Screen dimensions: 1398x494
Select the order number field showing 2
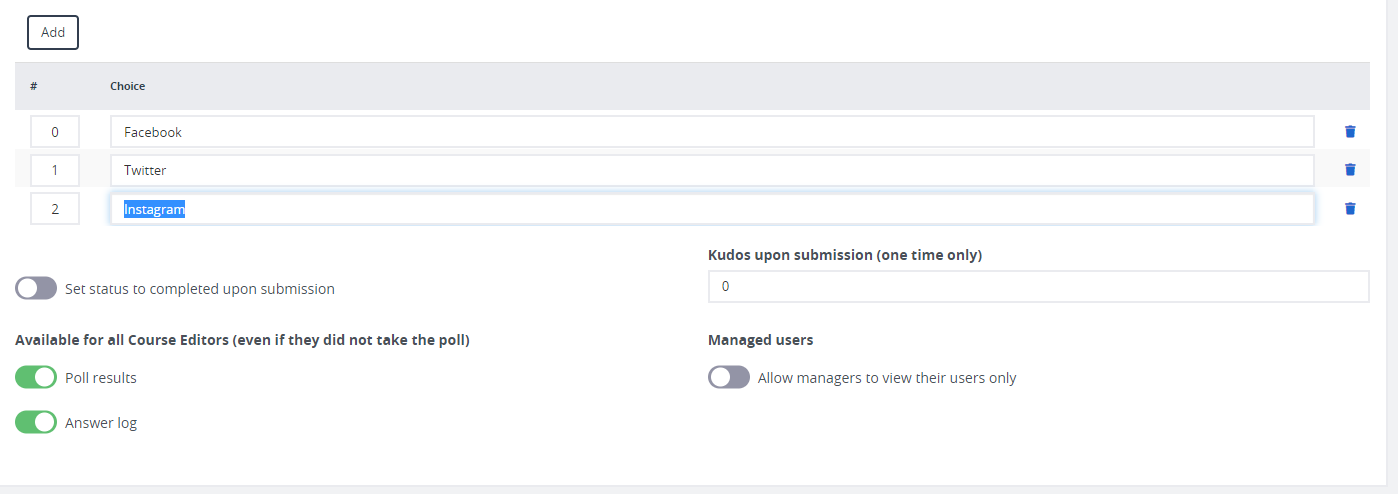click(x=55, y=209)
